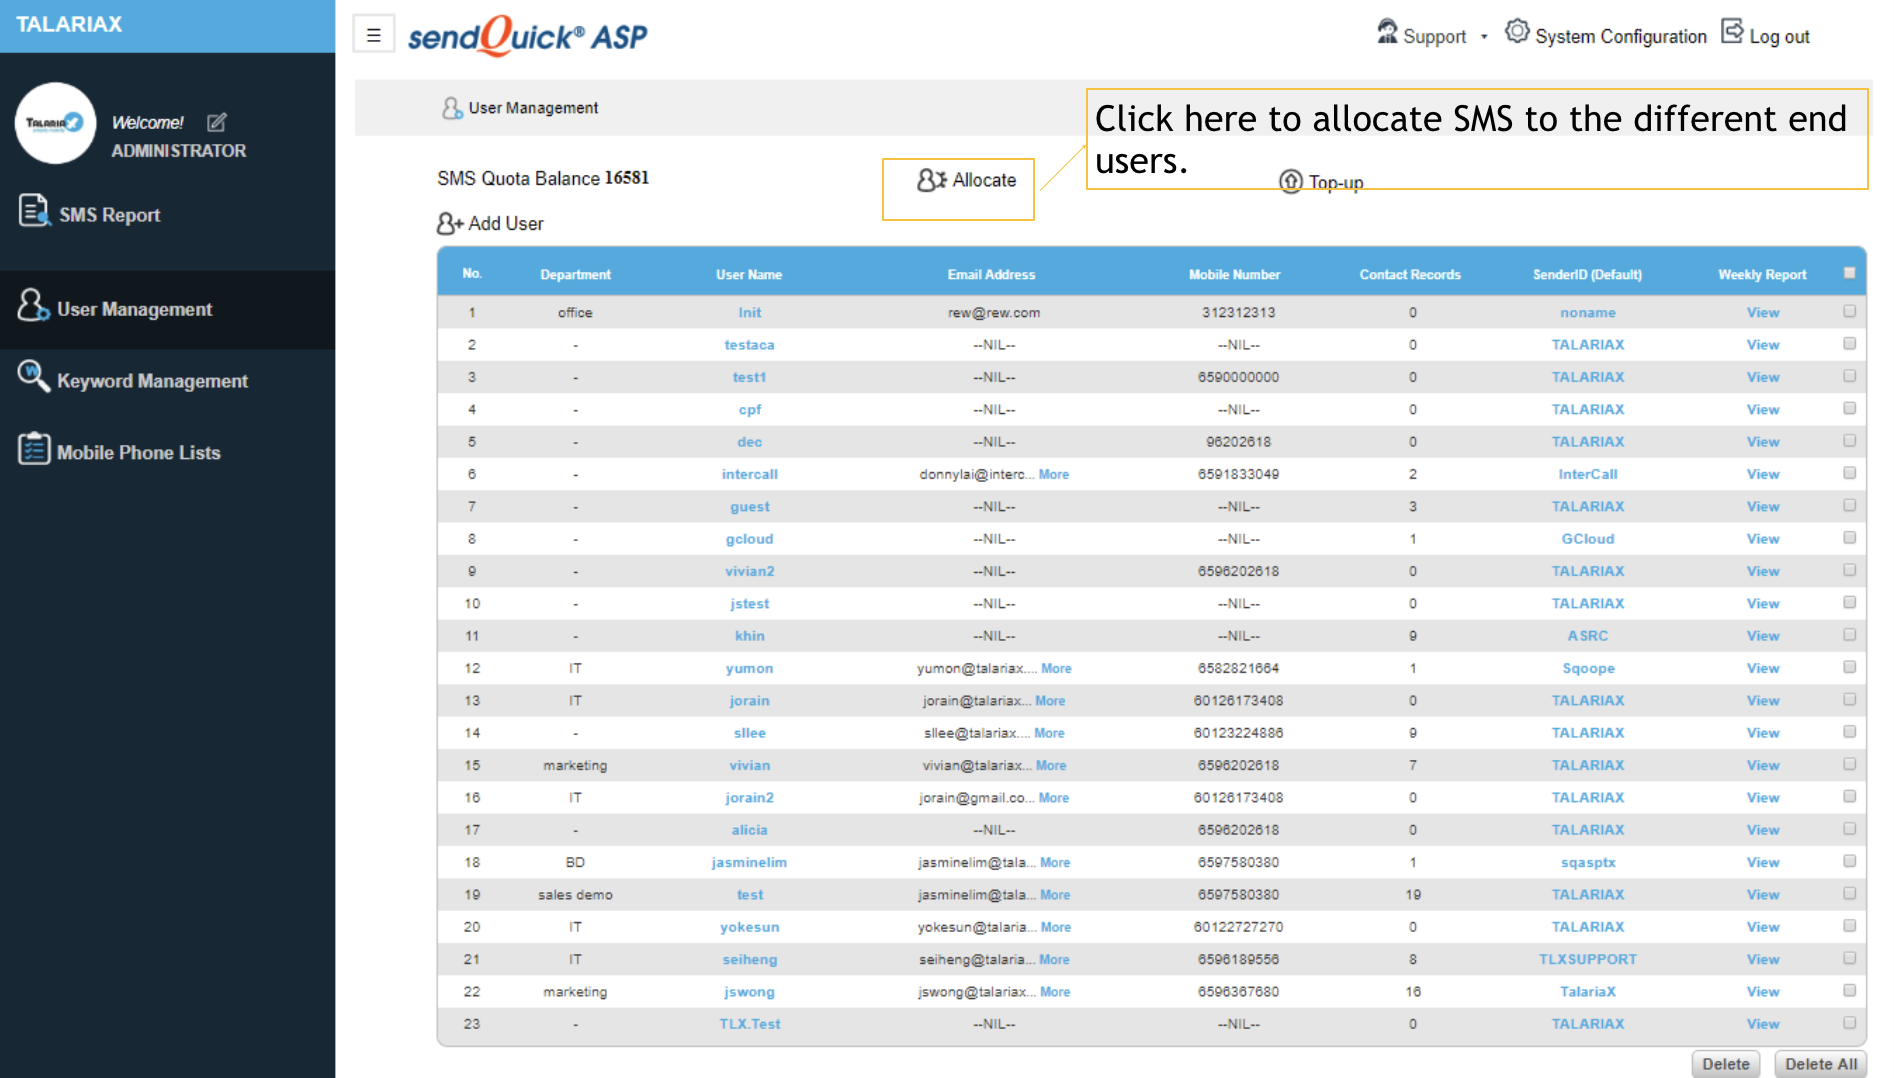Viewport: 1894px width, 1078px height.
Task: Click the Support headset icon
Action: (x=1387, y=32)
